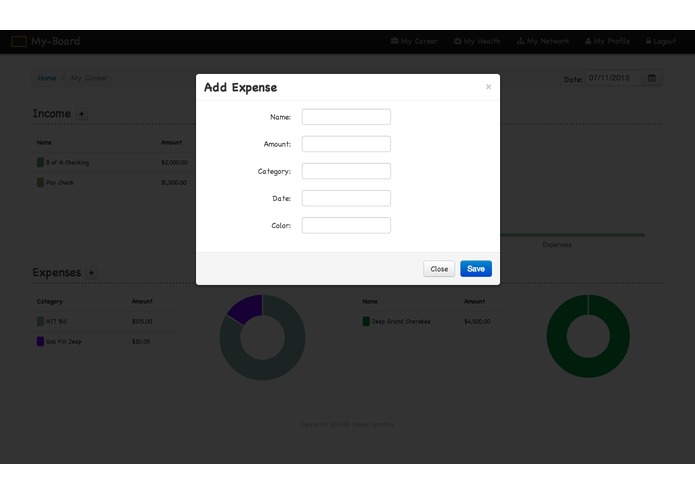Click the plus icon next to Expenses

91,273
